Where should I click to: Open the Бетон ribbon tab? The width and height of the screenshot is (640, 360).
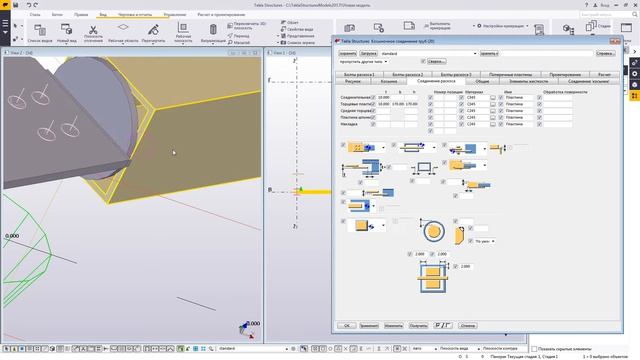click(57, 14)
